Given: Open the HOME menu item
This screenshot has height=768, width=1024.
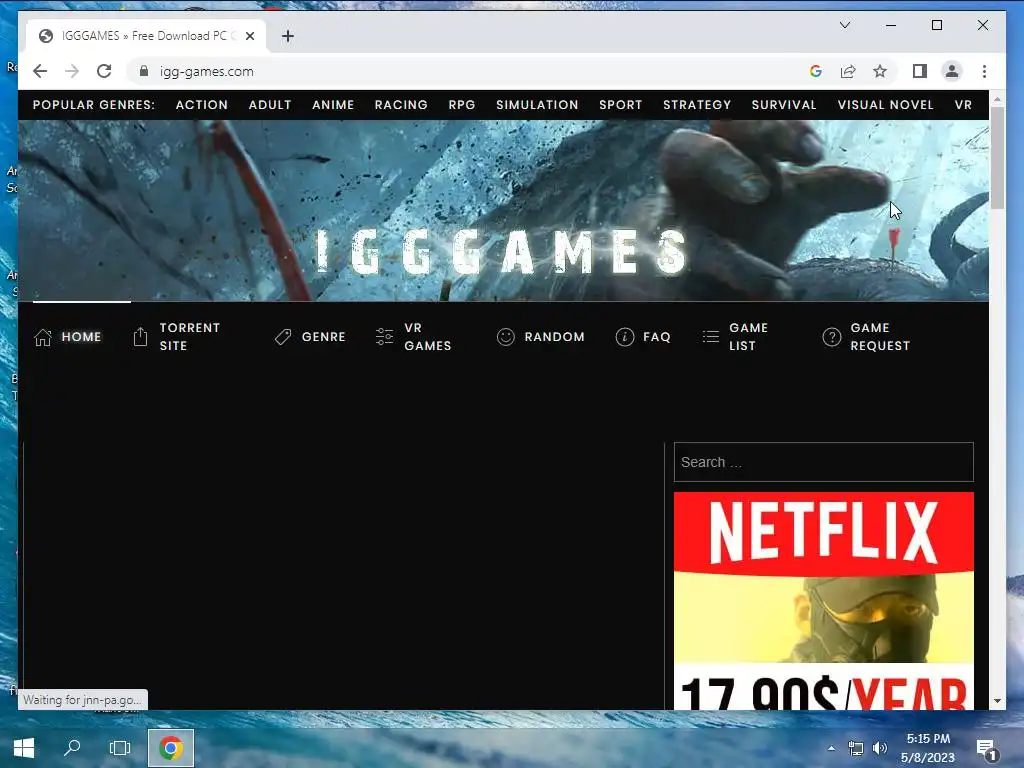Looking at the screenshot, I should 82,337.
